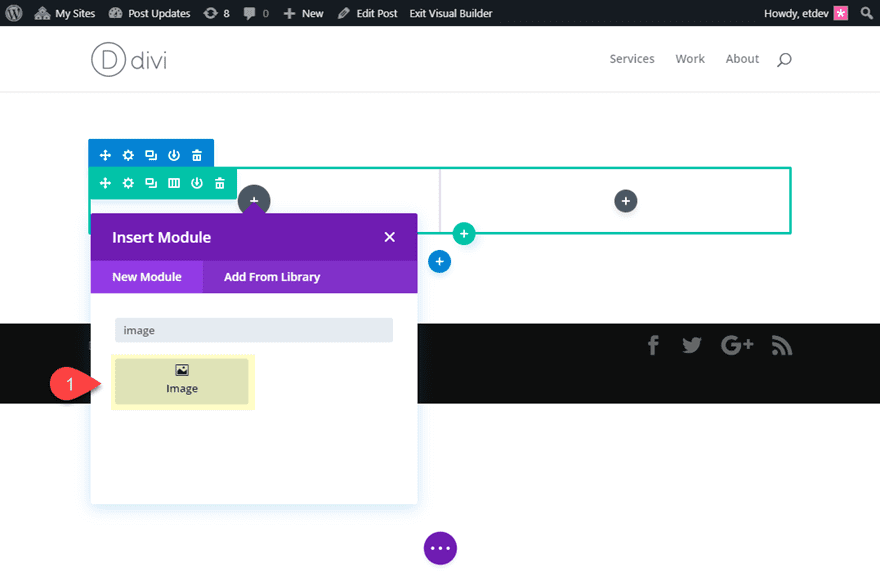Image resolution: width=880 pixels, height=585 pixels.
Task: Open the search icon in the site header
Action: (x=784, y=59)
